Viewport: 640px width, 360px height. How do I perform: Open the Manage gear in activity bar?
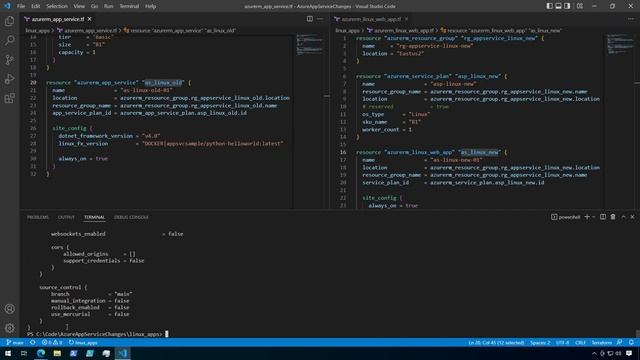pyautogui.click(x=9, y=328)
